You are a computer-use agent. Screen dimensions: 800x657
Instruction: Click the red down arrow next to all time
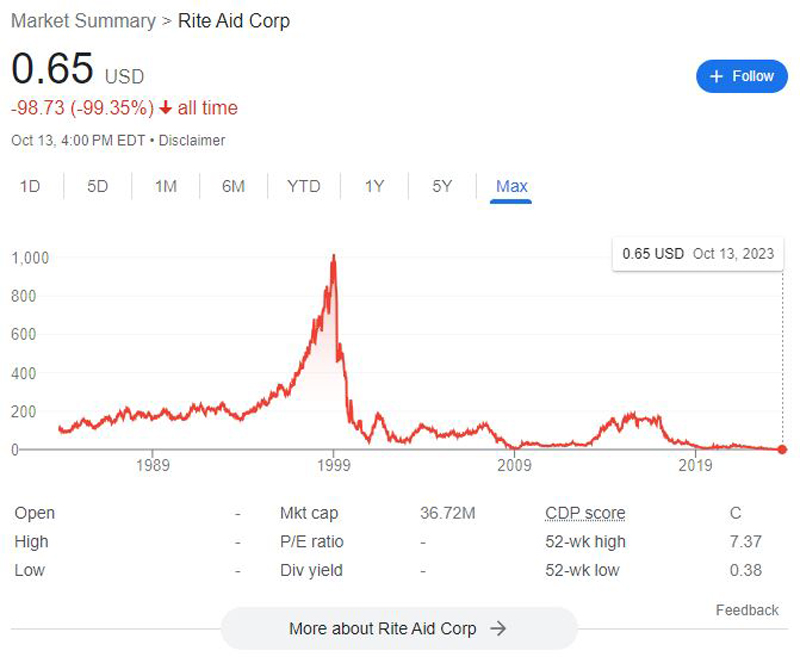[x=165, y=108]
